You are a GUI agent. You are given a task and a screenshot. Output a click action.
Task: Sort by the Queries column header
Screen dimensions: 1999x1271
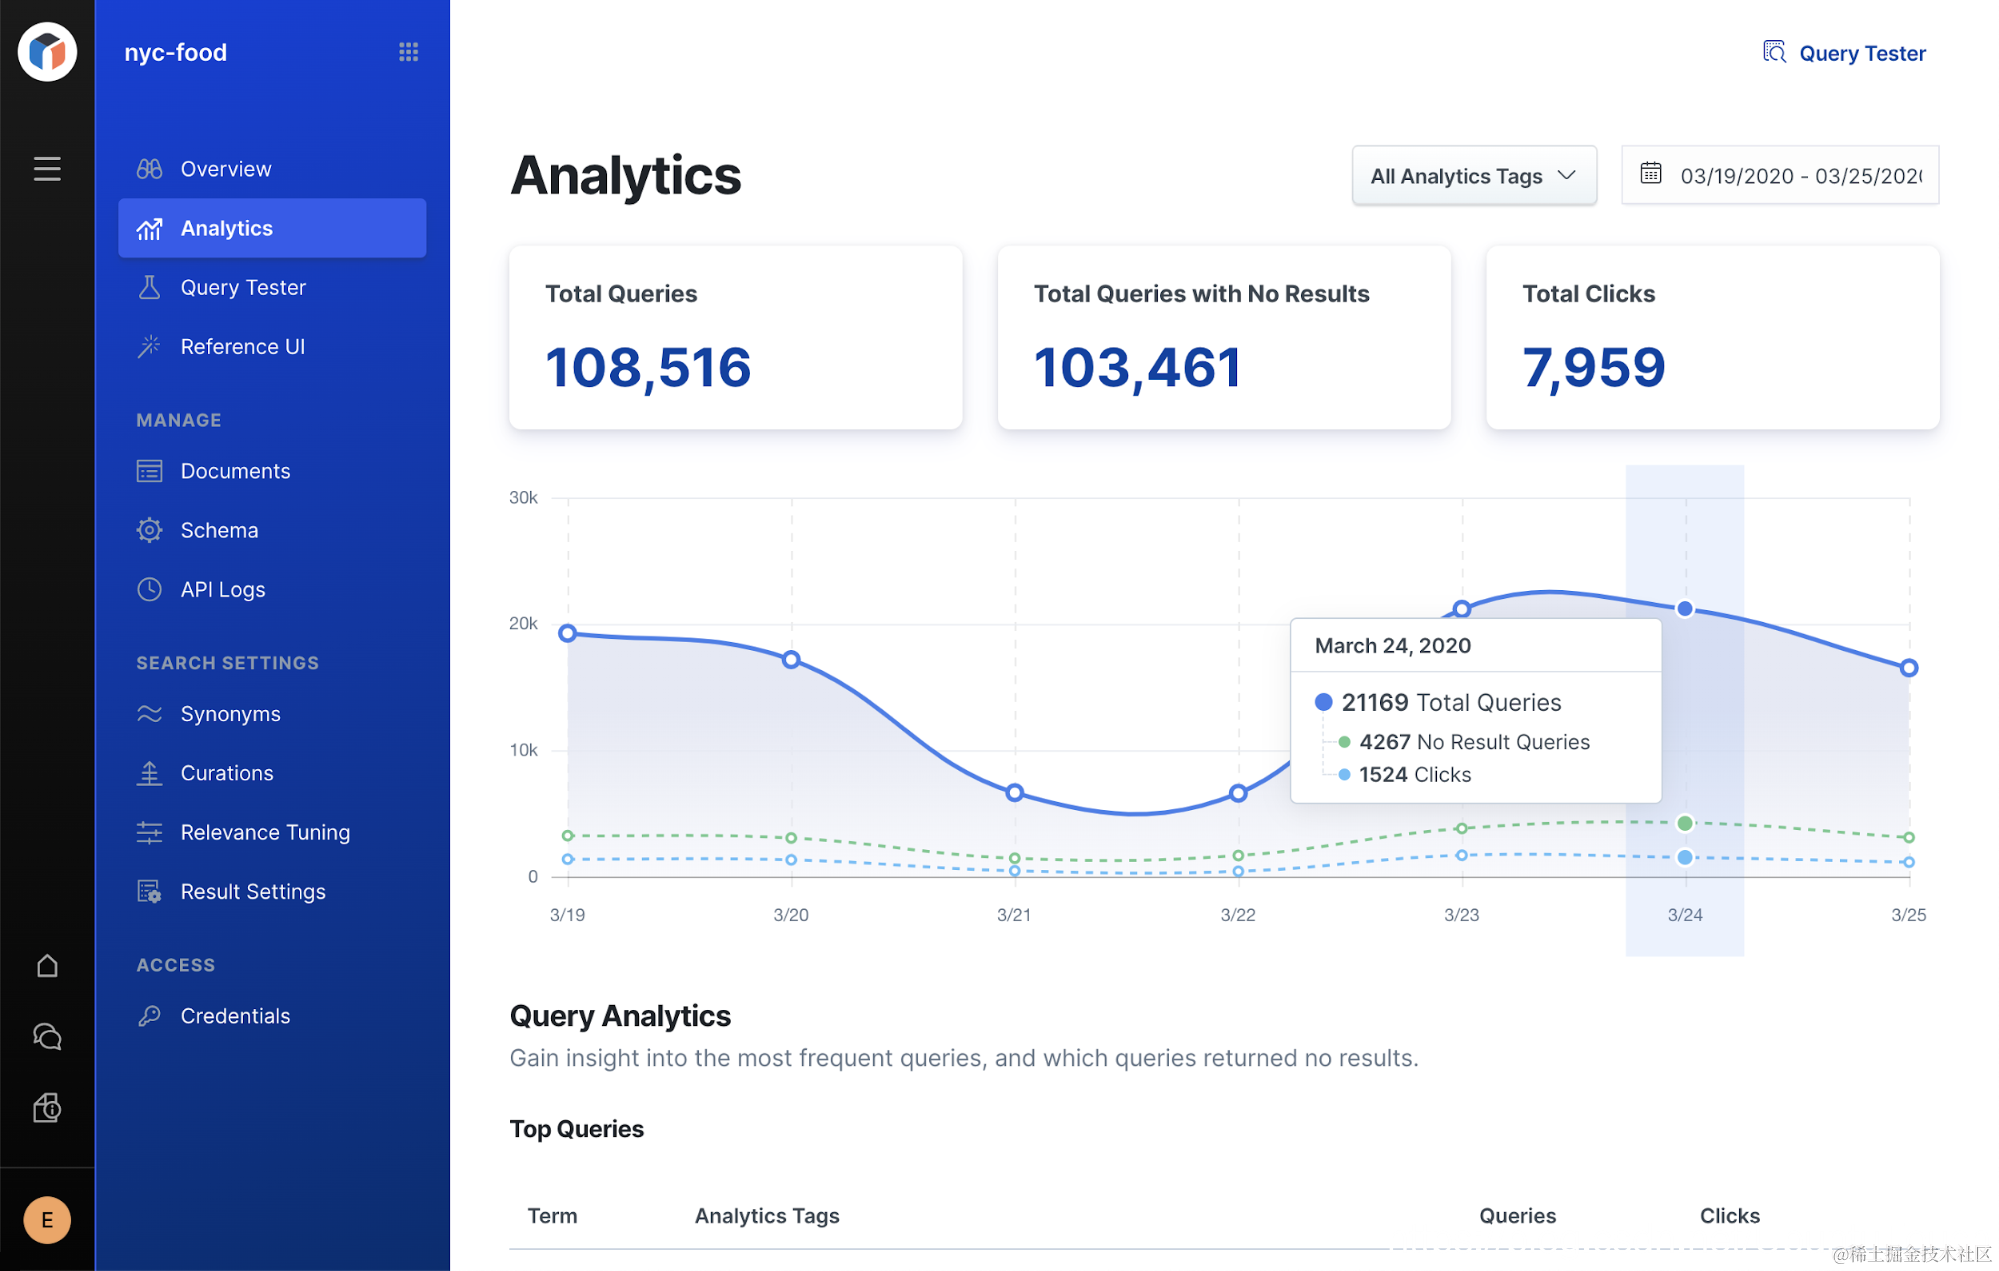click(x=1517, y=1216)
